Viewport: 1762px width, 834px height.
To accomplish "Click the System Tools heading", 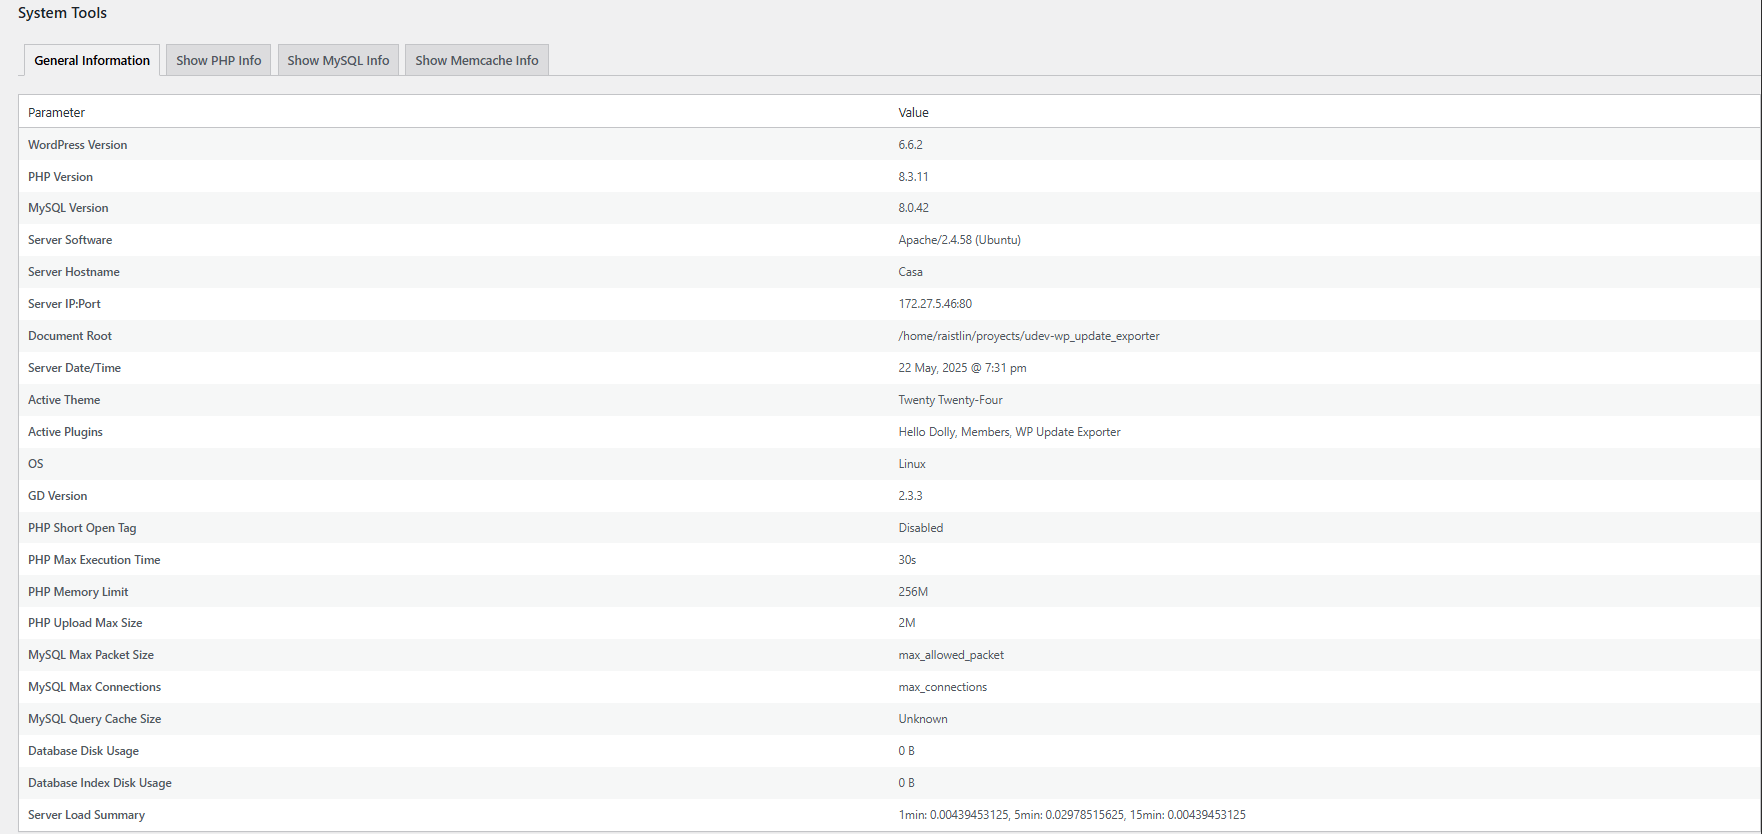I will tap(62, 13).
